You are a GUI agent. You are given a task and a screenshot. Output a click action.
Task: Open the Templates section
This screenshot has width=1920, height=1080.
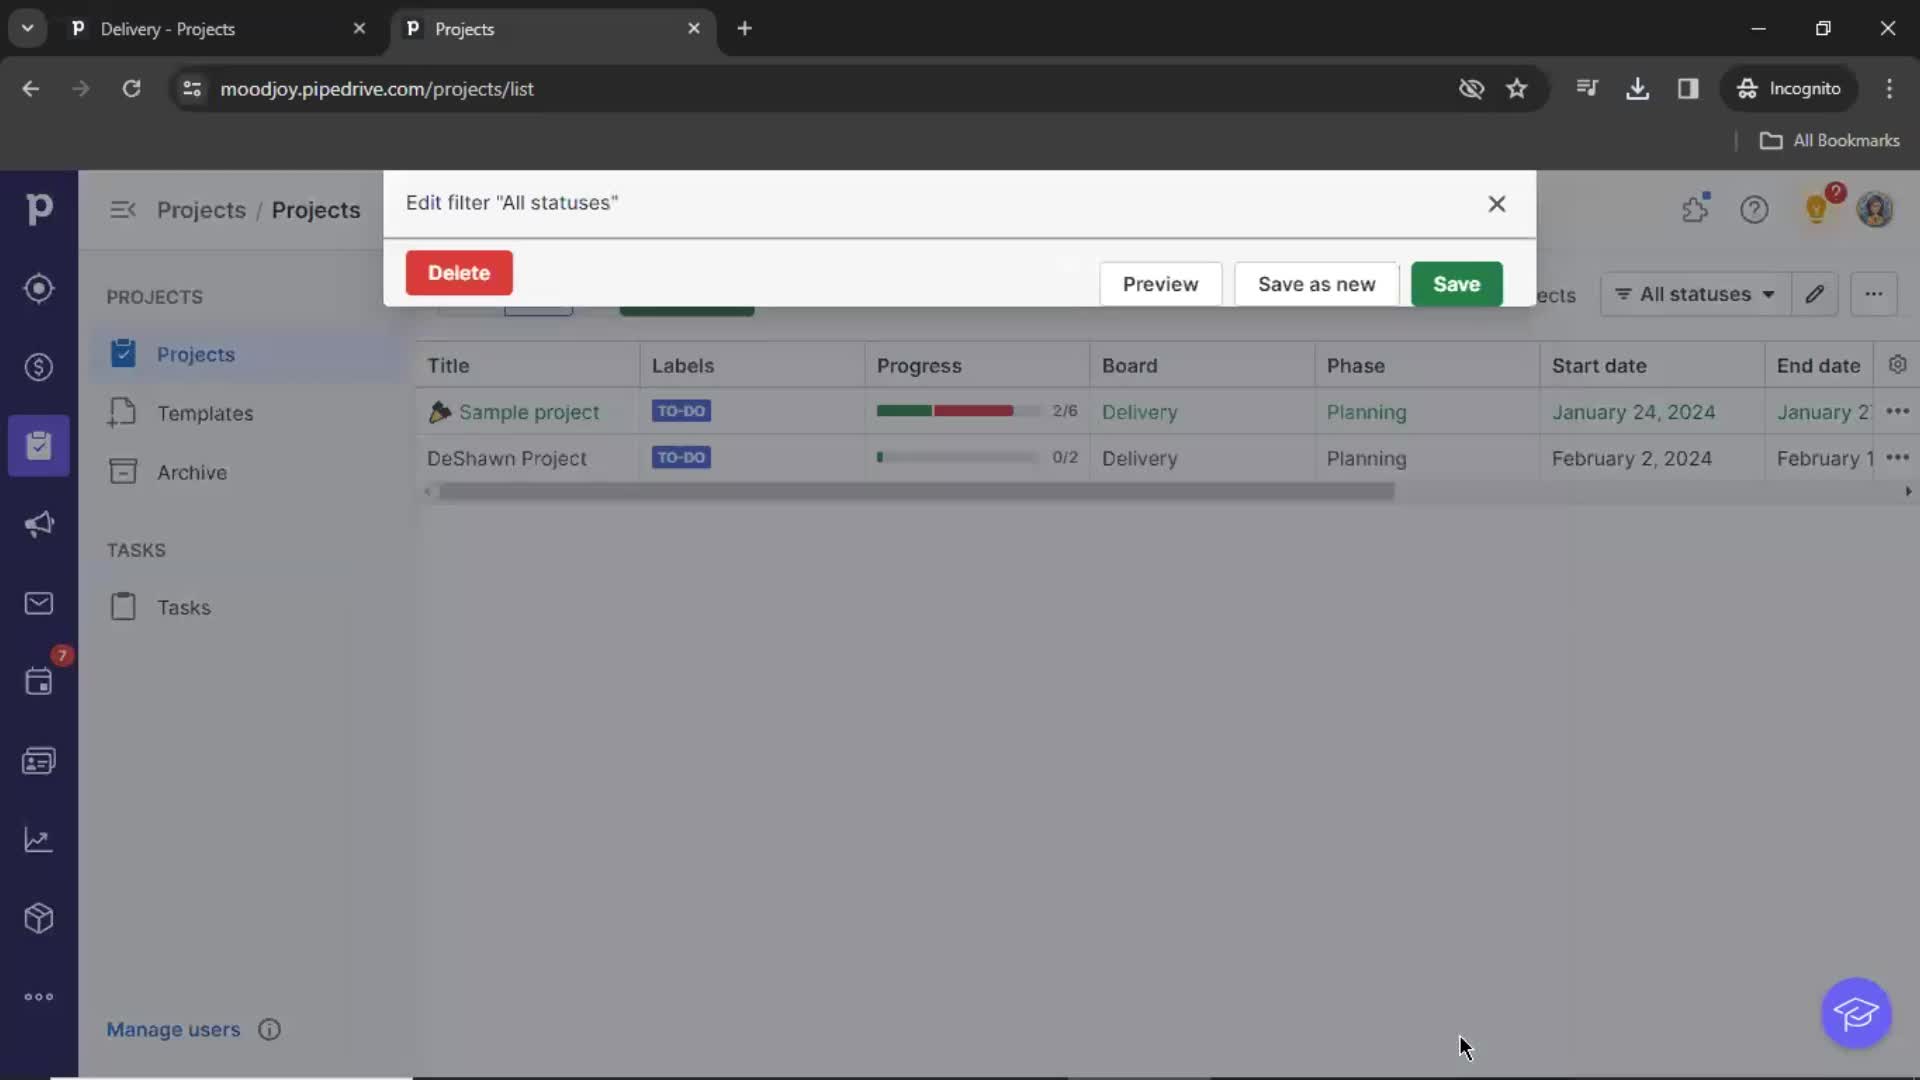(x=204, y=413)
